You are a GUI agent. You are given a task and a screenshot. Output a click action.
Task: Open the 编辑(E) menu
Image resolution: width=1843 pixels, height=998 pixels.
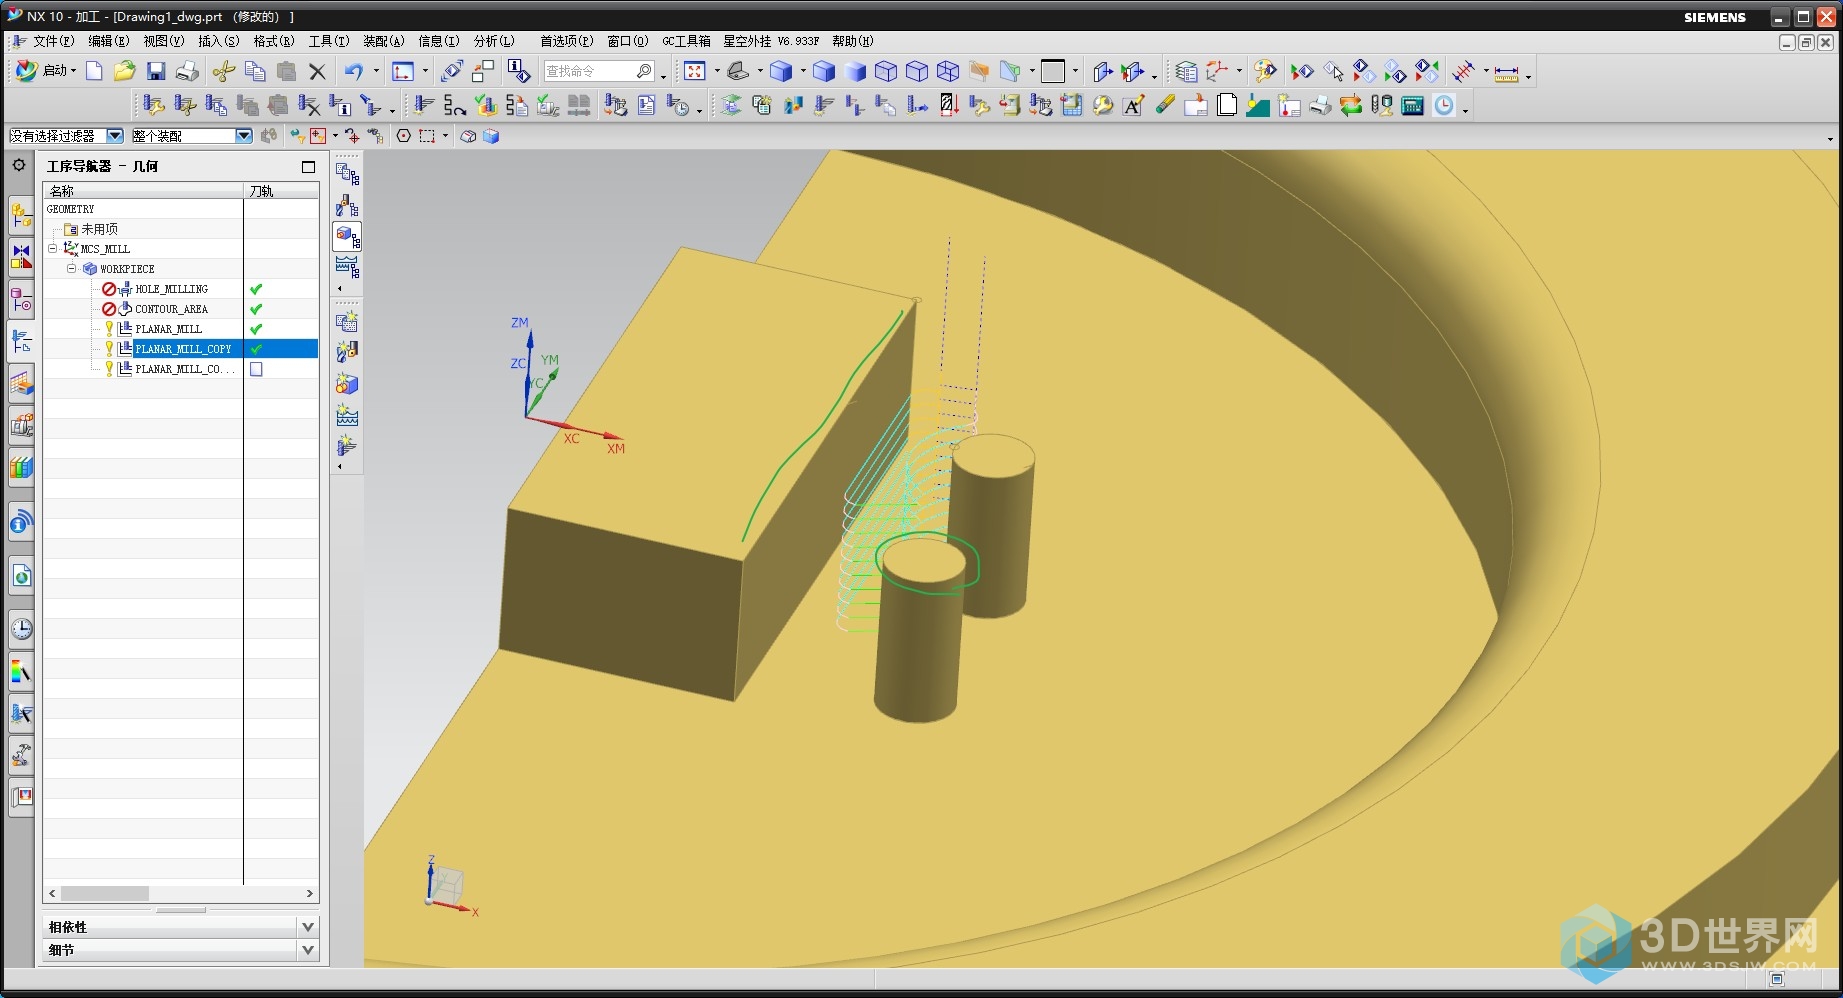108,41
